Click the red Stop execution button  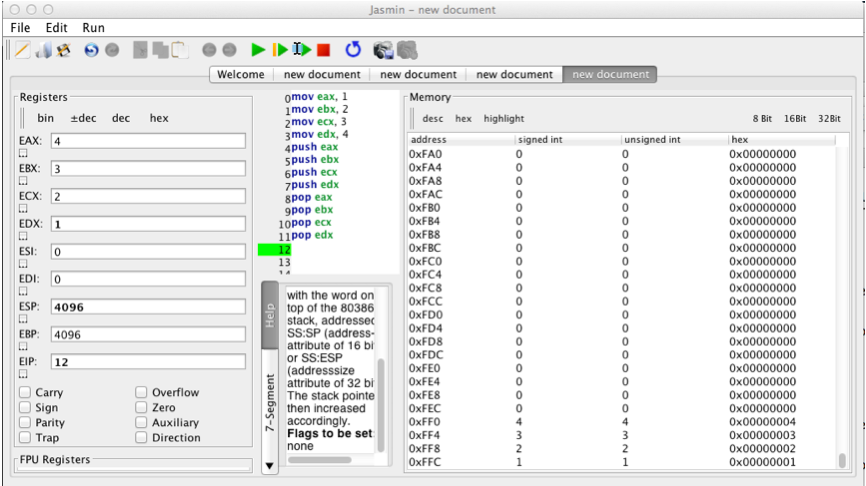[x=323, y=49]
